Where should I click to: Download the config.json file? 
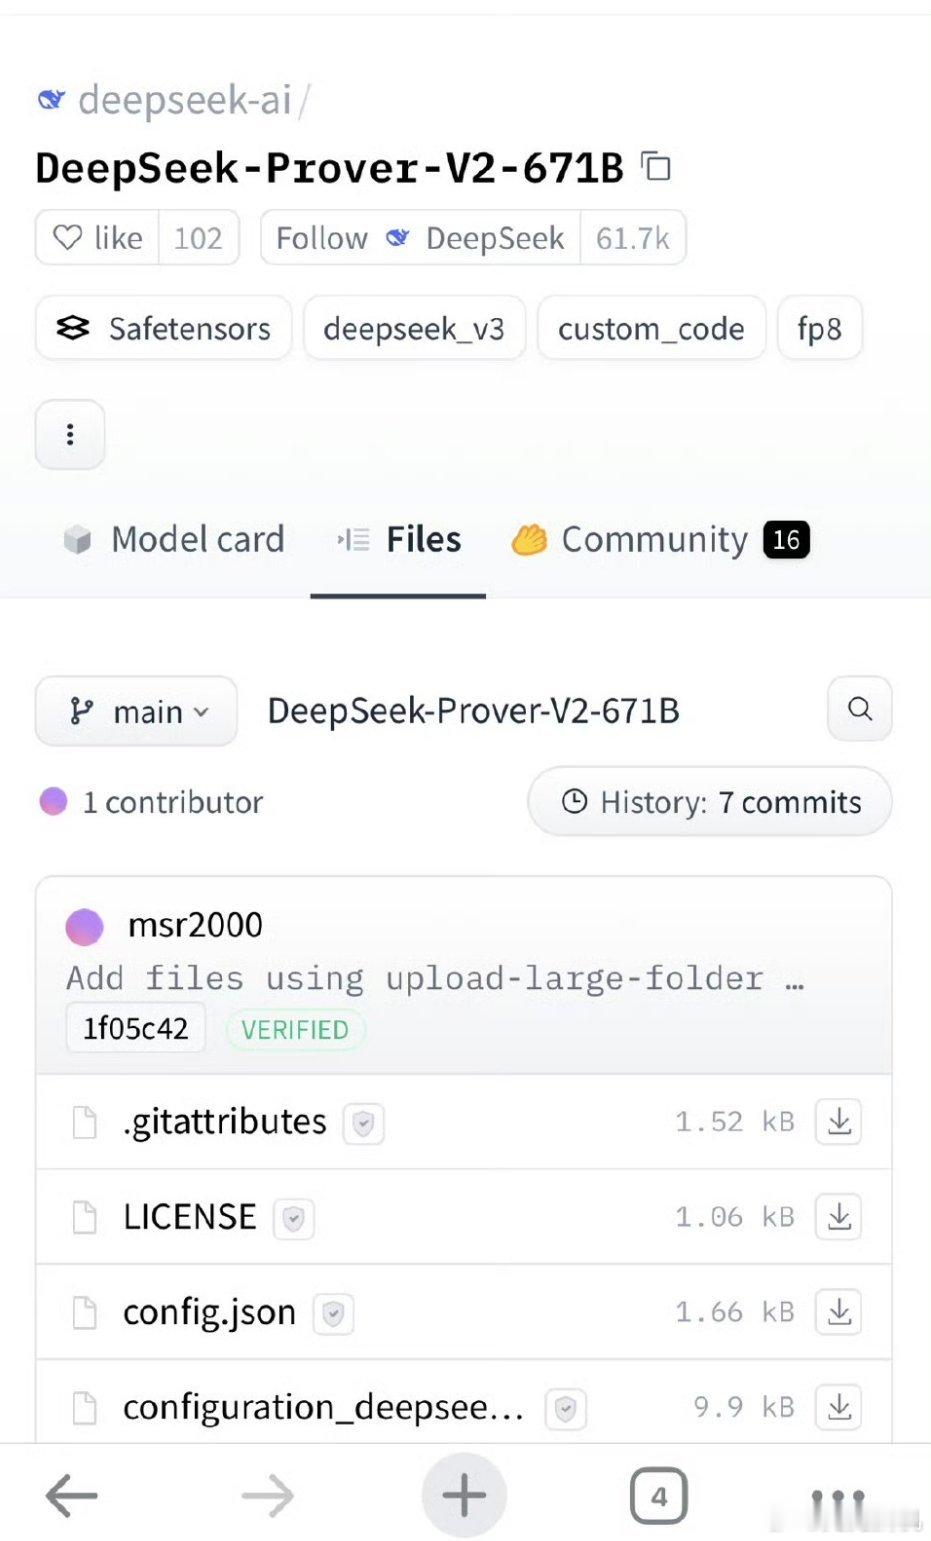pyautogui.click(x=839, y=1312)
